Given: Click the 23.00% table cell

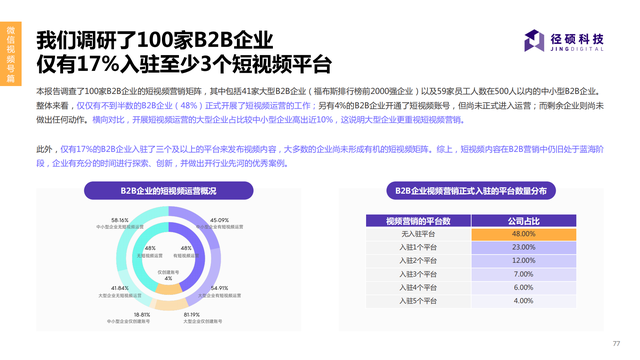Looking at the screenshot, I should tap(524, 247).
